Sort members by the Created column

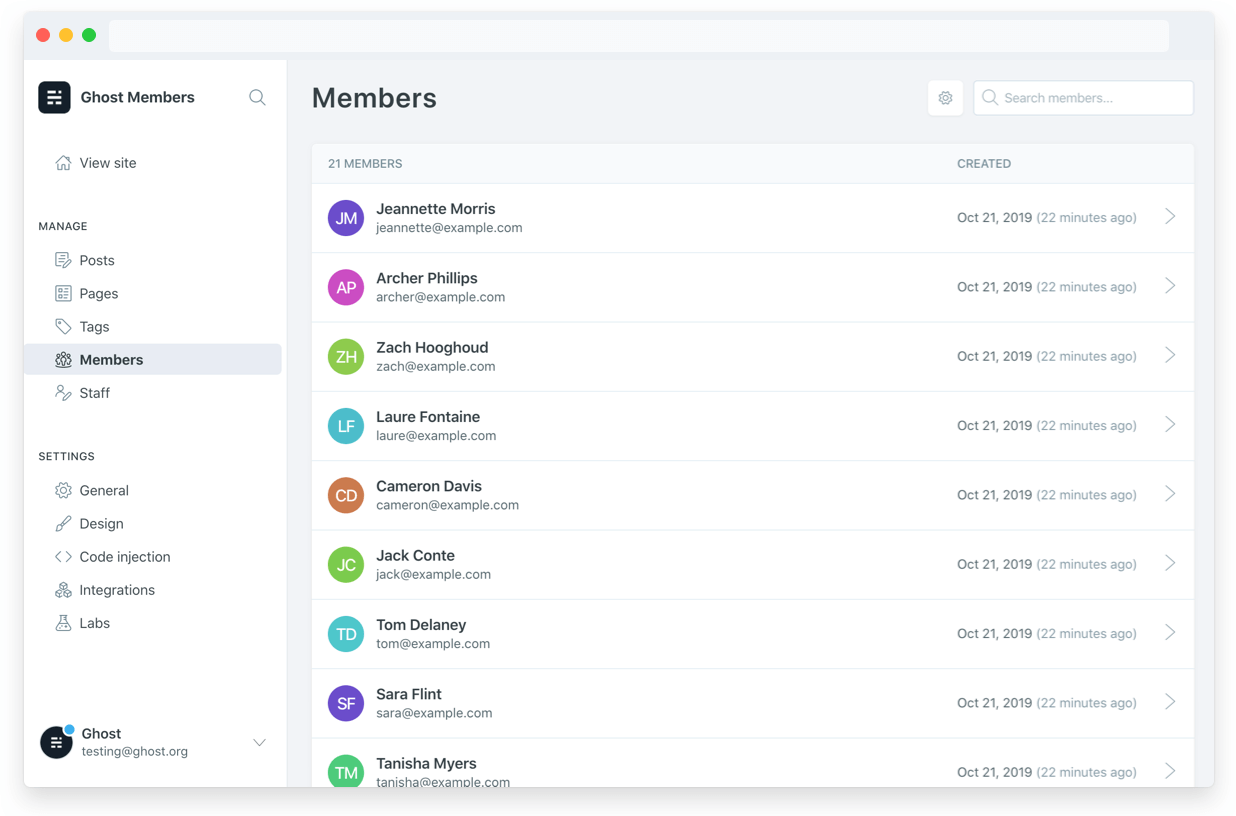984,163
